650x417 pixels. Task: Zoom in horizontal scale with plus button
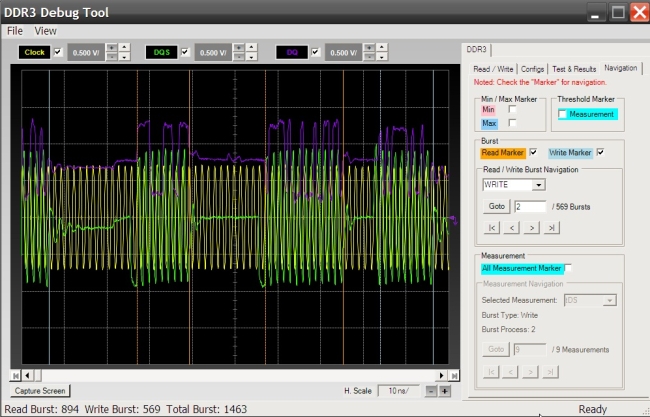(x=445, y=391)
